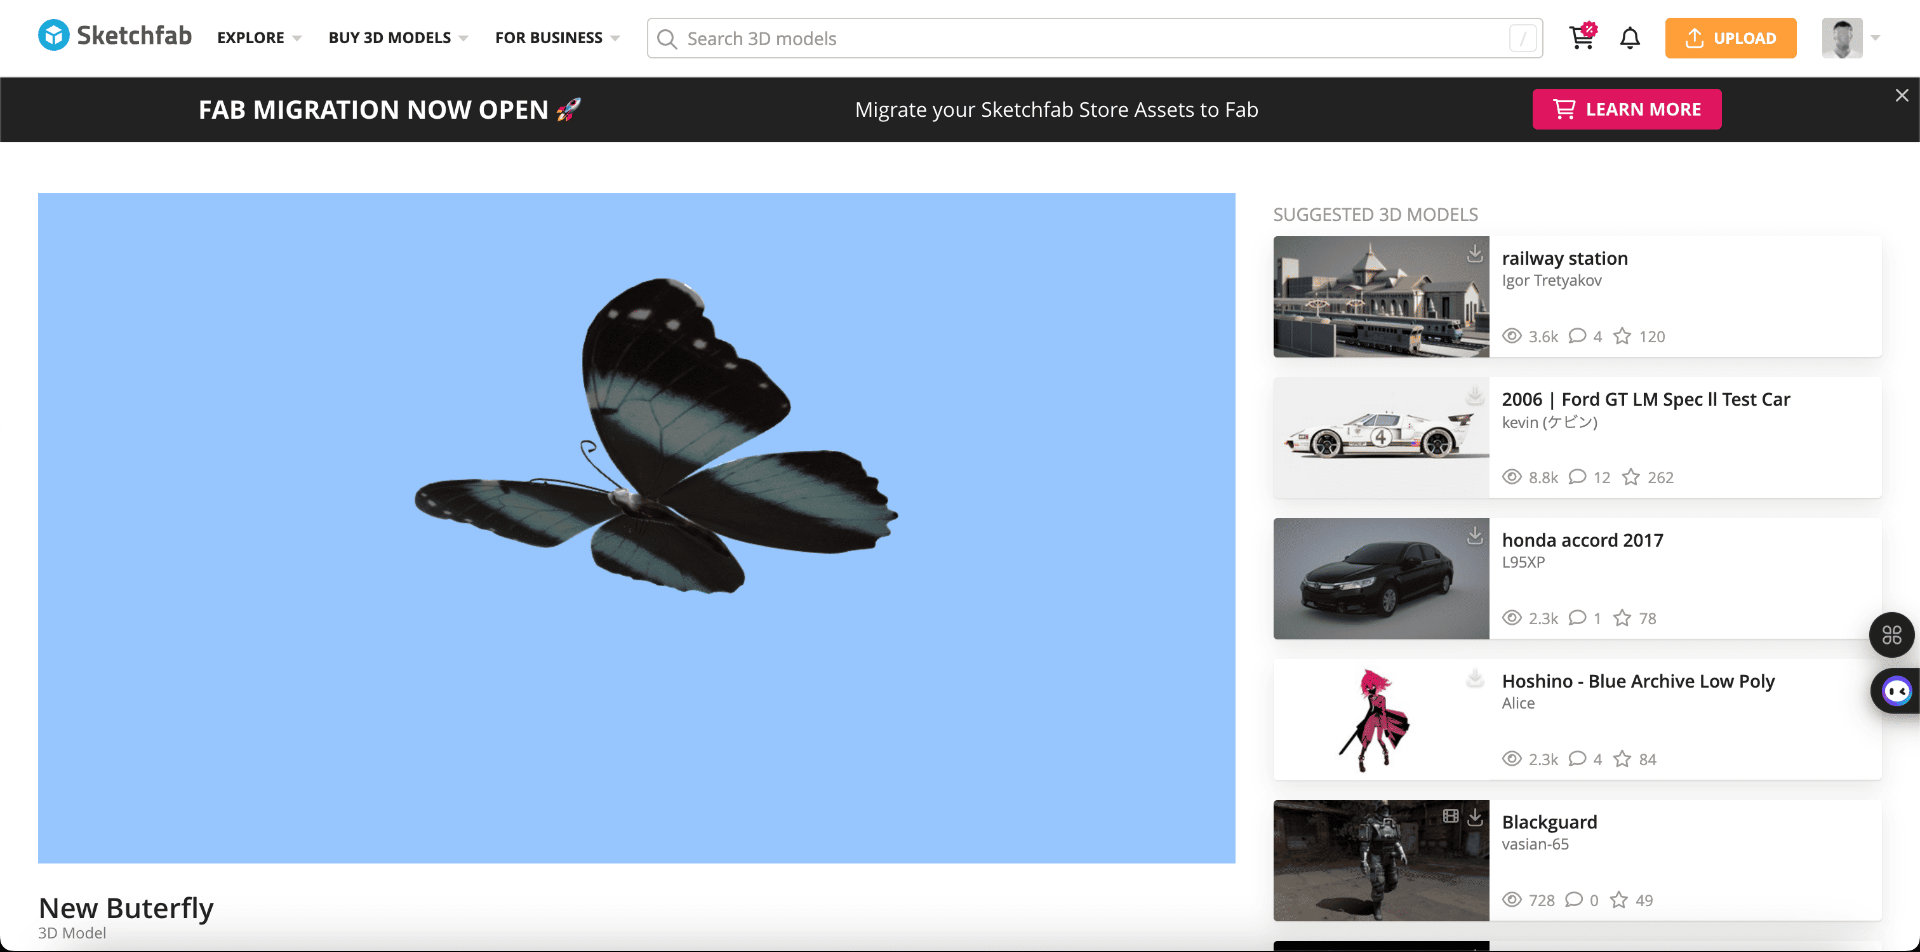Open Hoshino - Blue Archive Low Poly title
The image size is (1920, 952).
(1638, 681)
